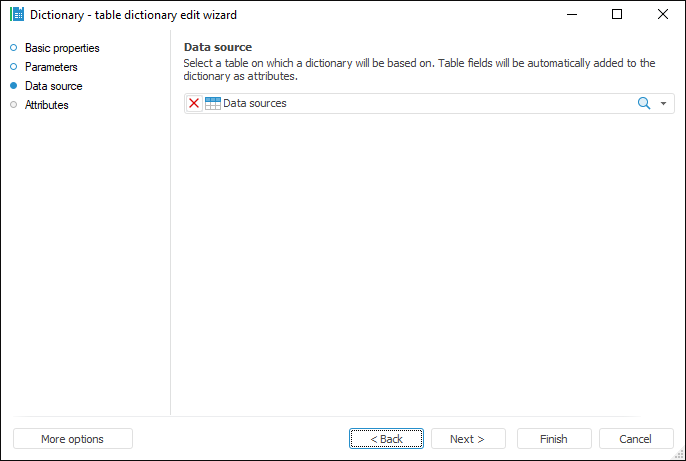The height and width of the screenshot is (461, 686).
Task: Go to the Basic properties step
Action: click(62, 48)
